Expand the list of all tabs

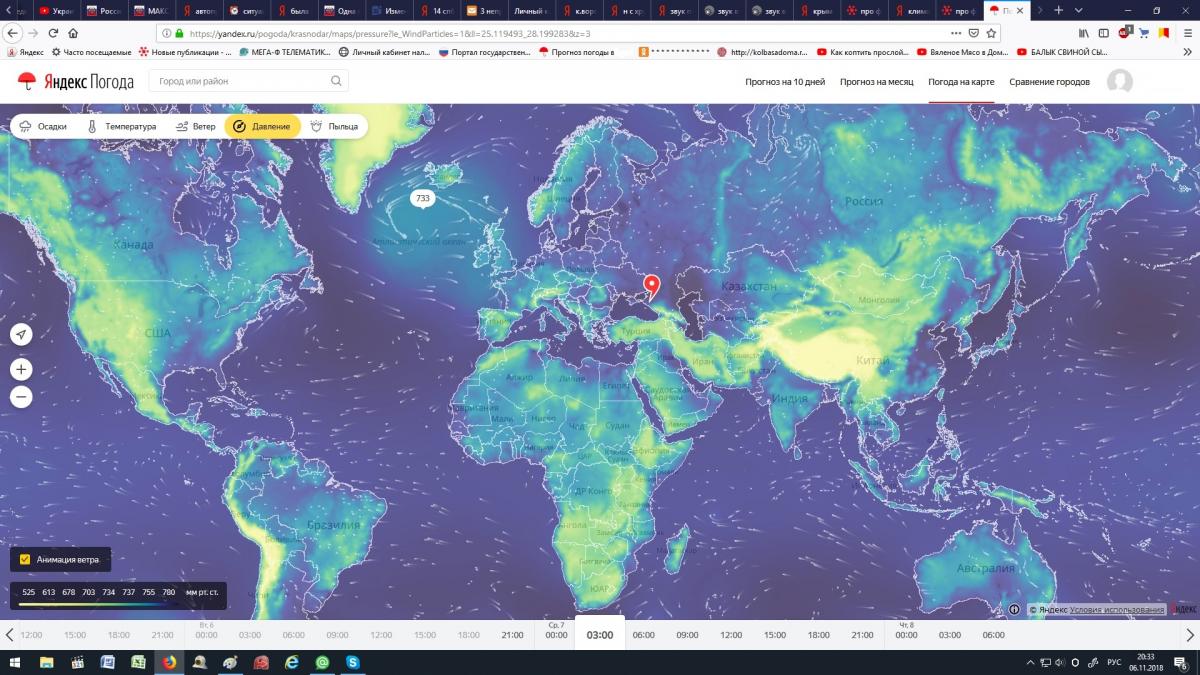1078,10
